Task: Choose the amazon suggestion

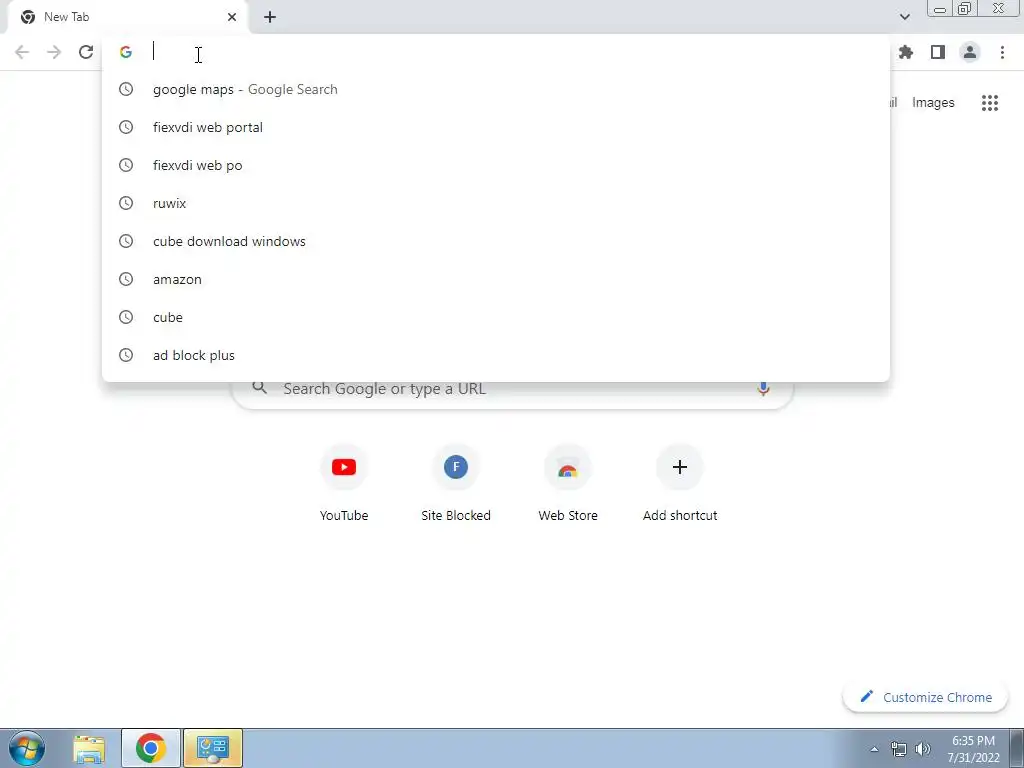Action: click(496, 279)
